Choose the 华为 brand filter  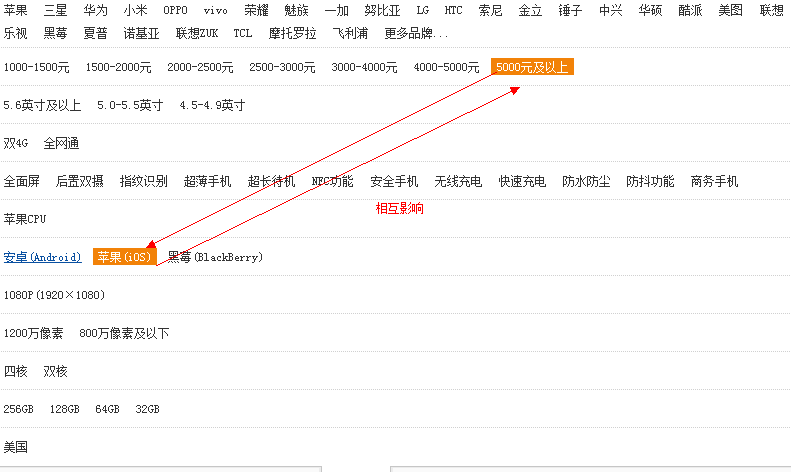pyautogui.click(x=95, y=10)
